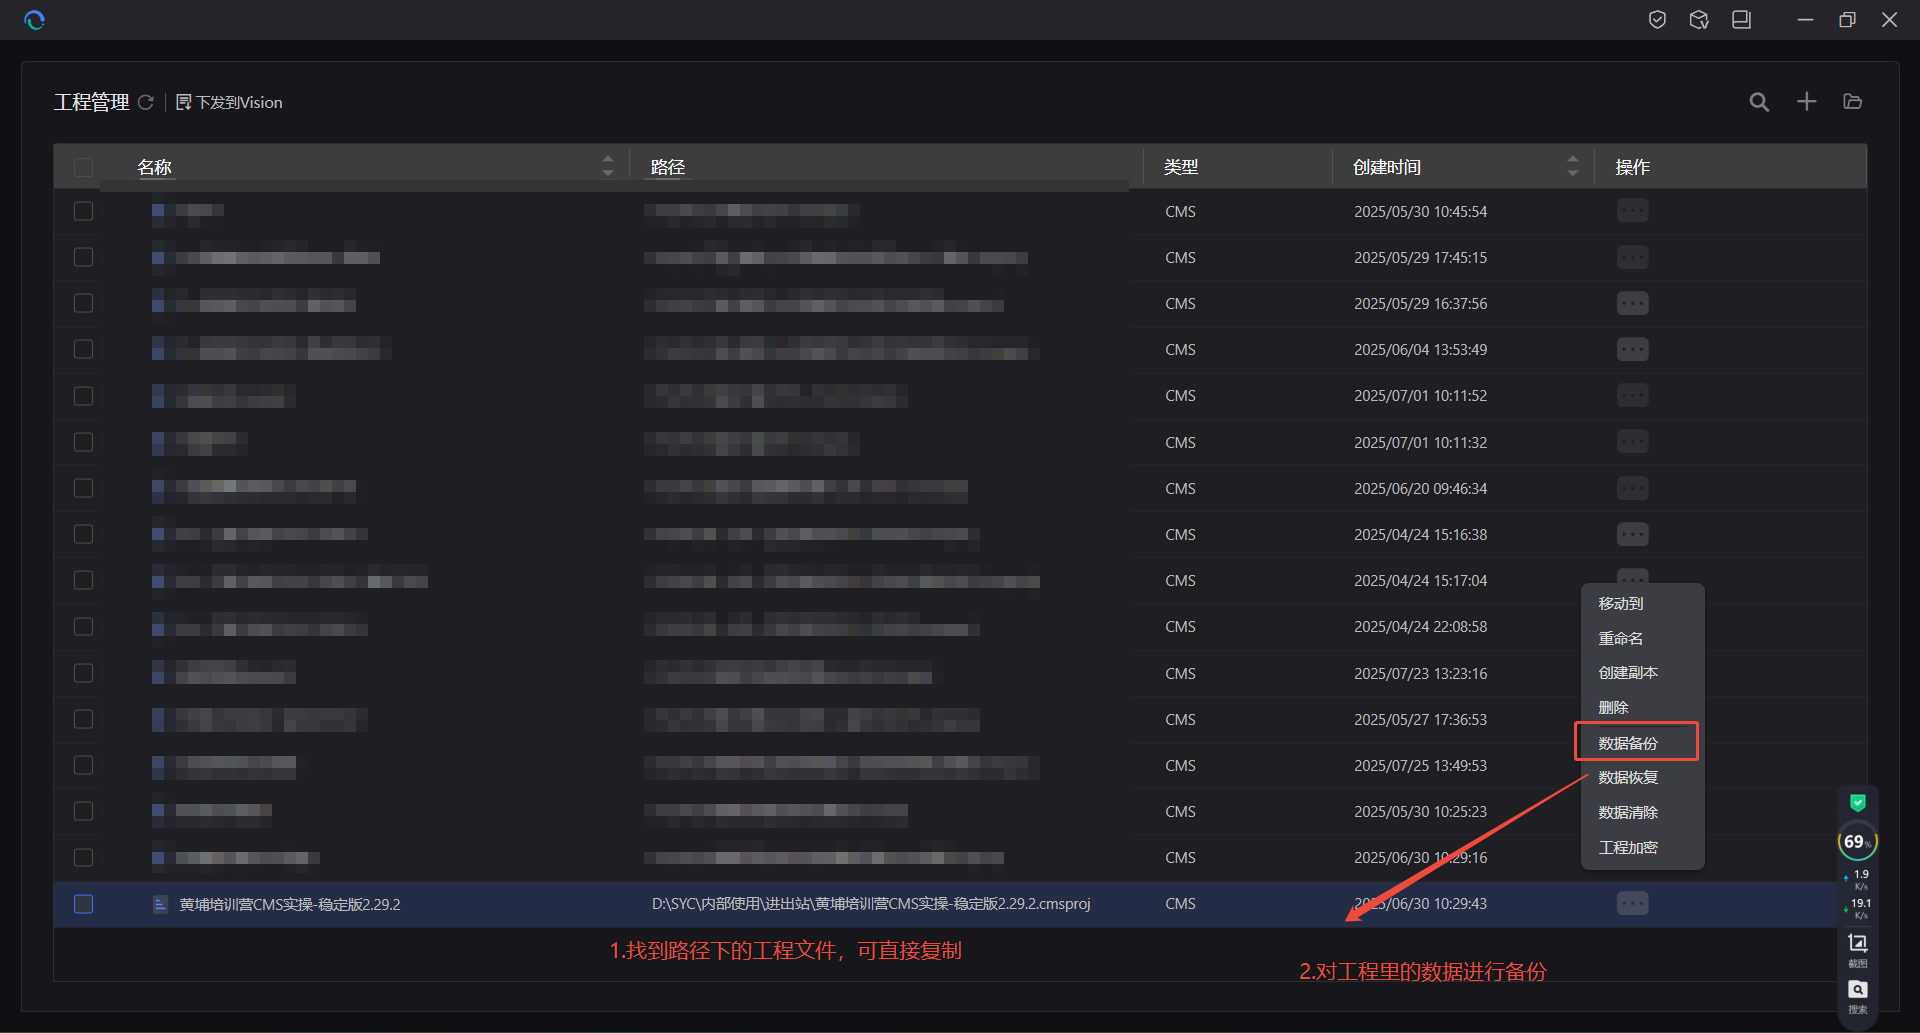Check the box for 黄埔培训营CMS实操-稳定版2.29.2
This screenshot has width=1920, height=1033.
84,904
